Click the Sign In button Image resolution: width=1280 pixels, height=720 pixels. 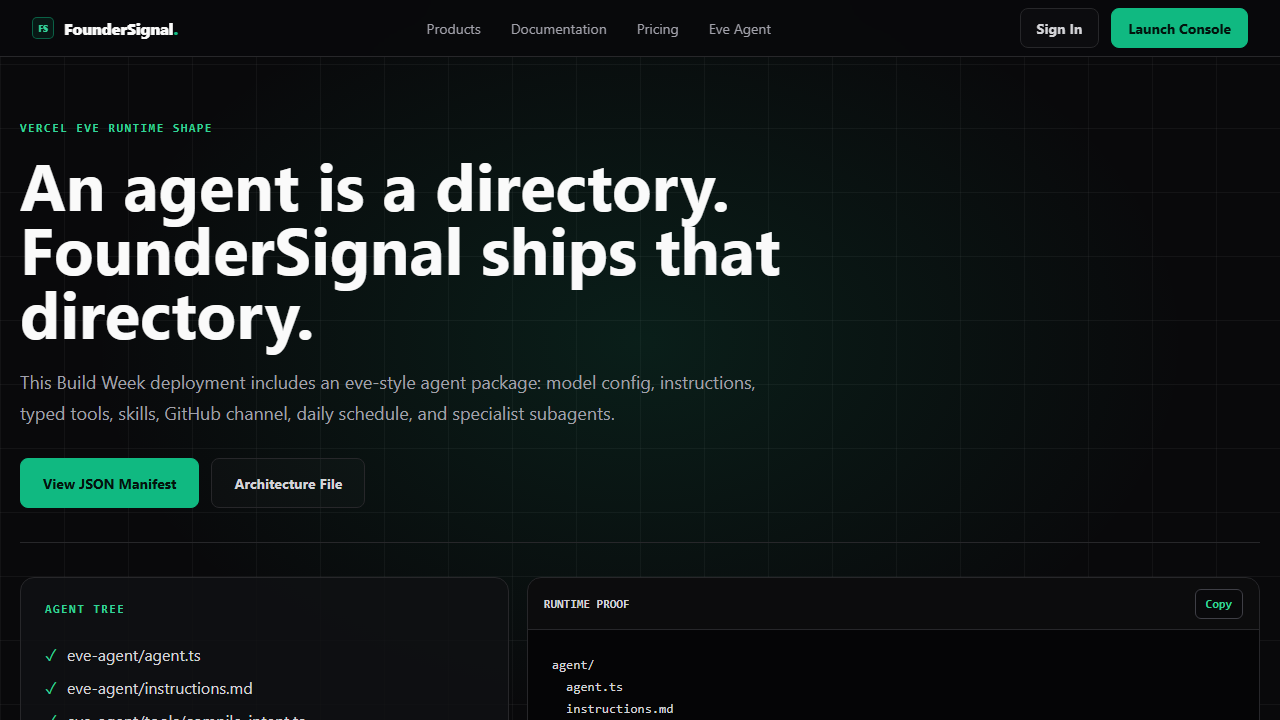click(1059, 28)
